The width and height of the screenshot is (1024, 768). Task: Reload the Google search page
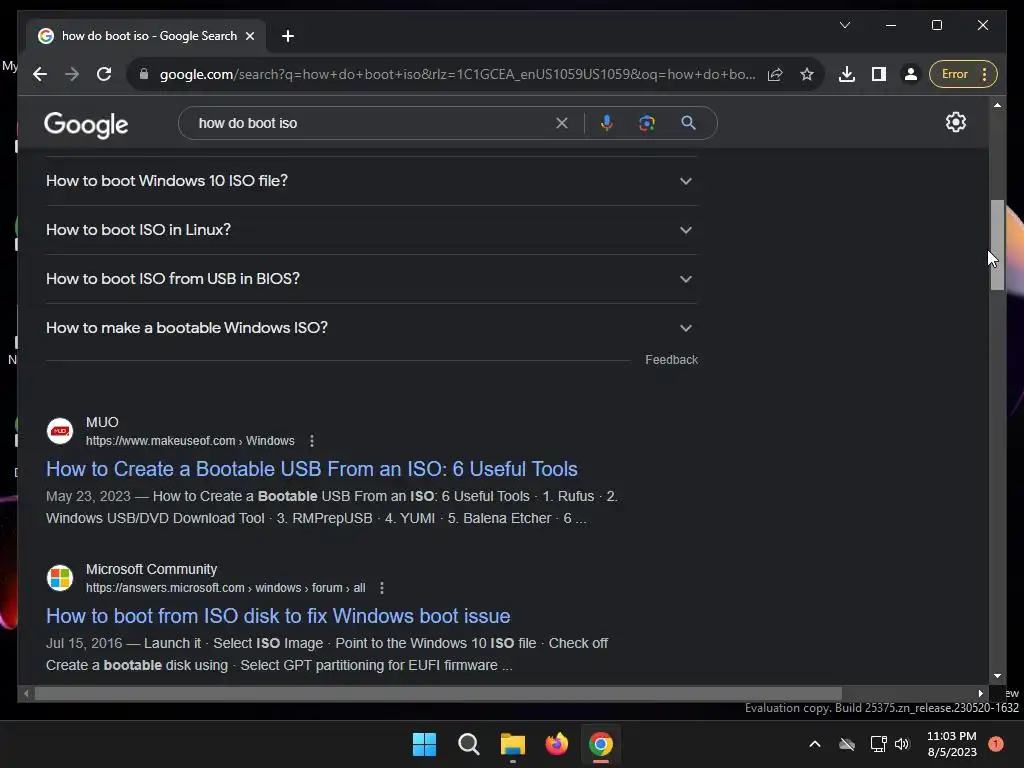(x=104, y=74)
